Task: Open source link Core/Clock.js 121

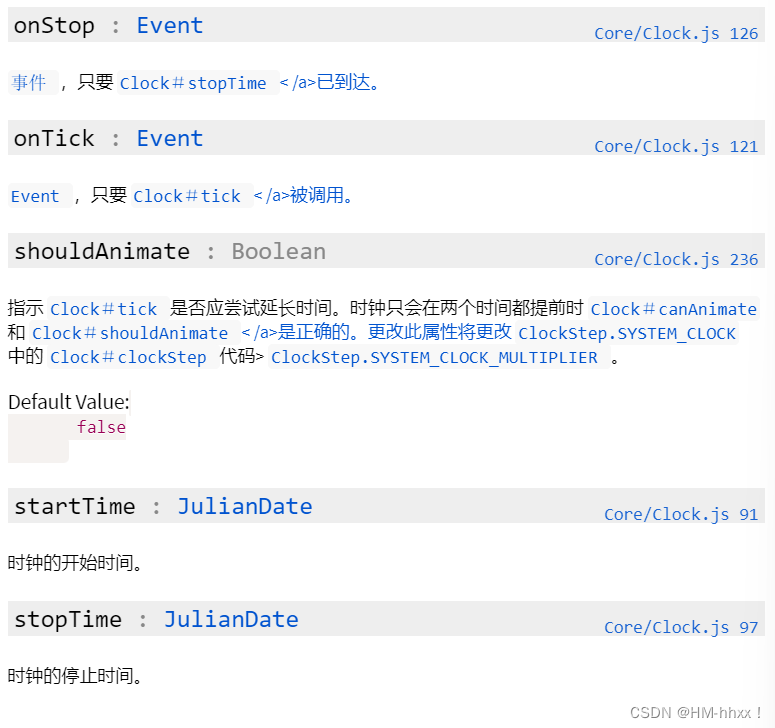Action: [676, 147]
